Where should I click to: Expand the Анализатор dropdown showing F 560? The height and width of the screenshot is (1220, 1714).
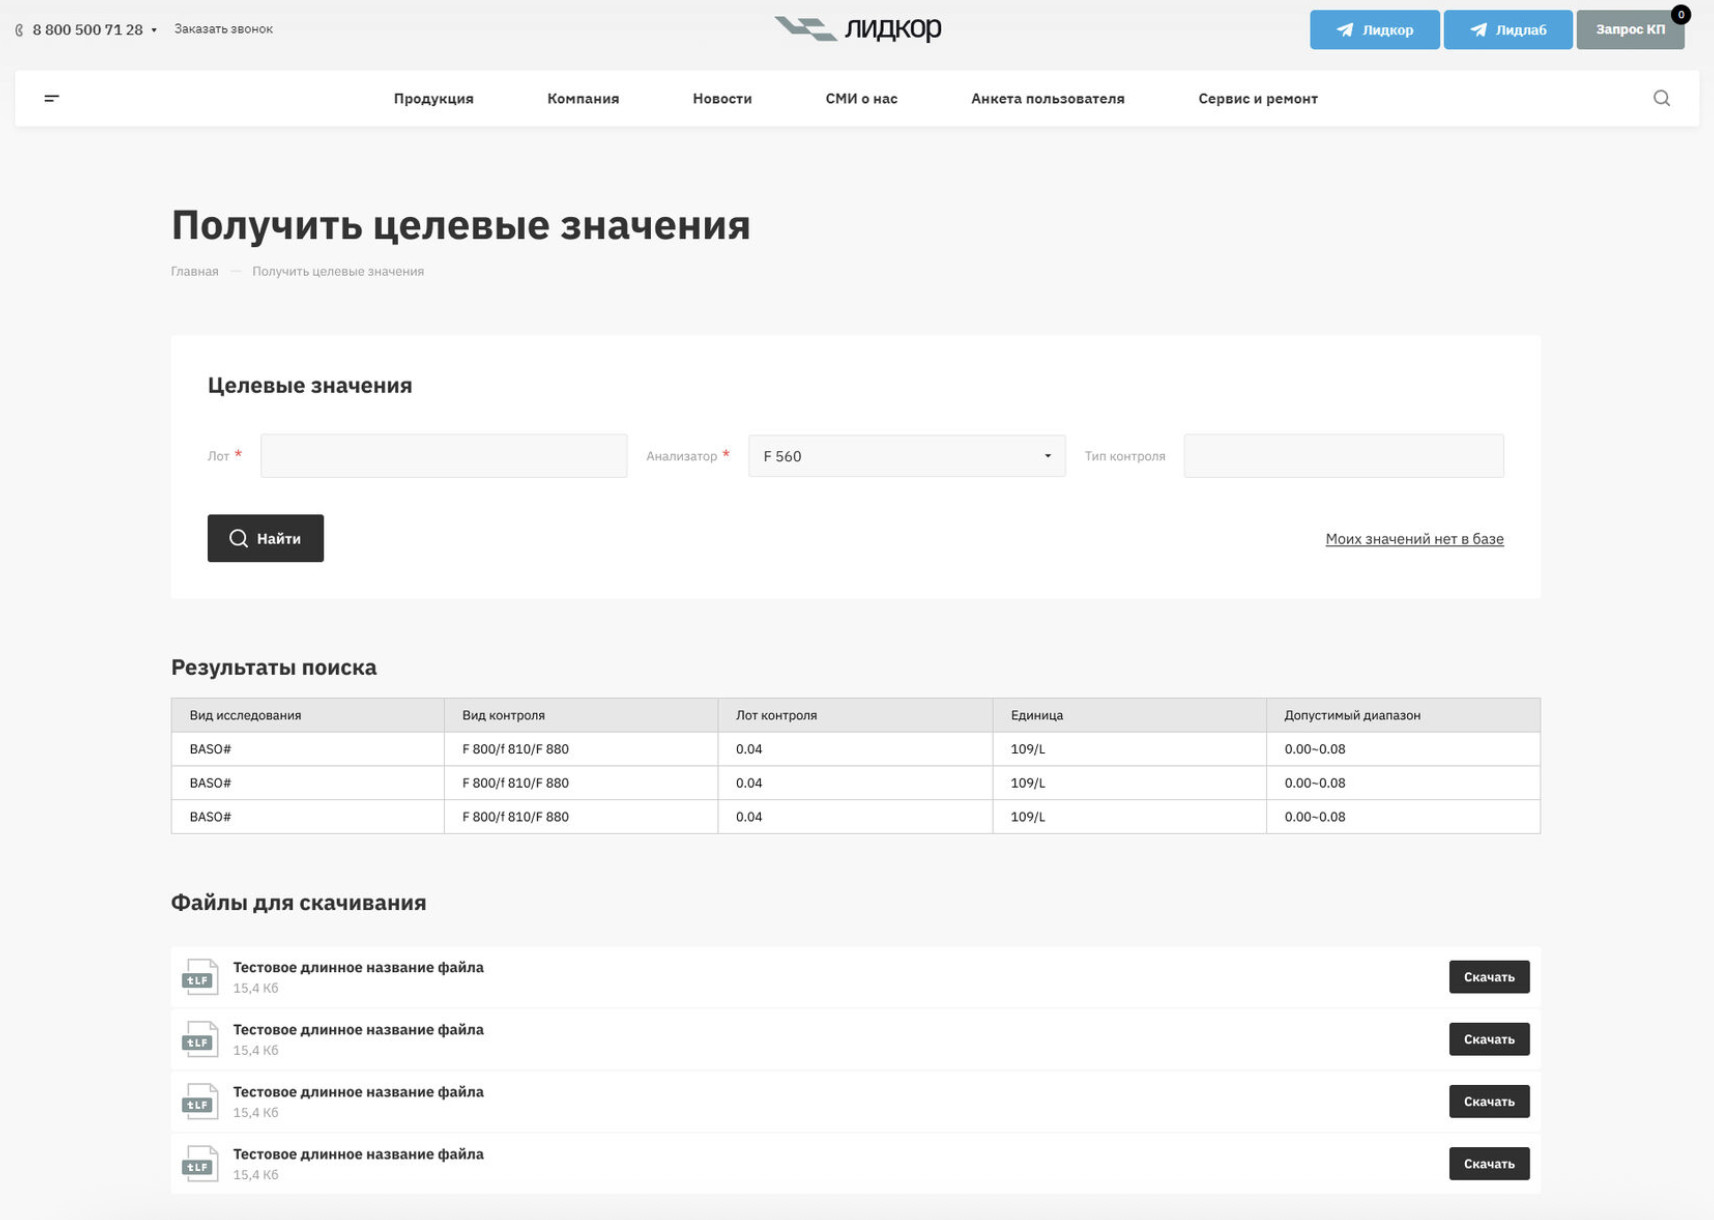pos(906,456)
